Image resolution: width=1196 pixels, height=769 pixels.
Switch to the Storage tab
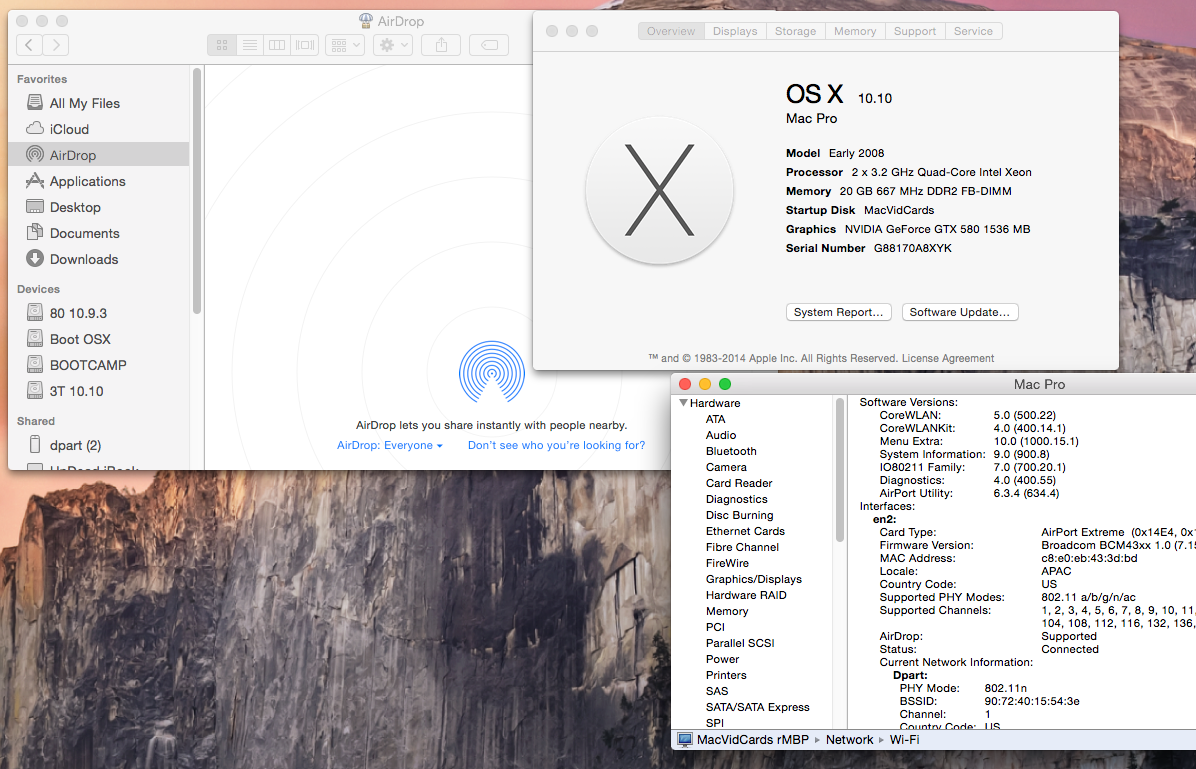click(796, 31)
